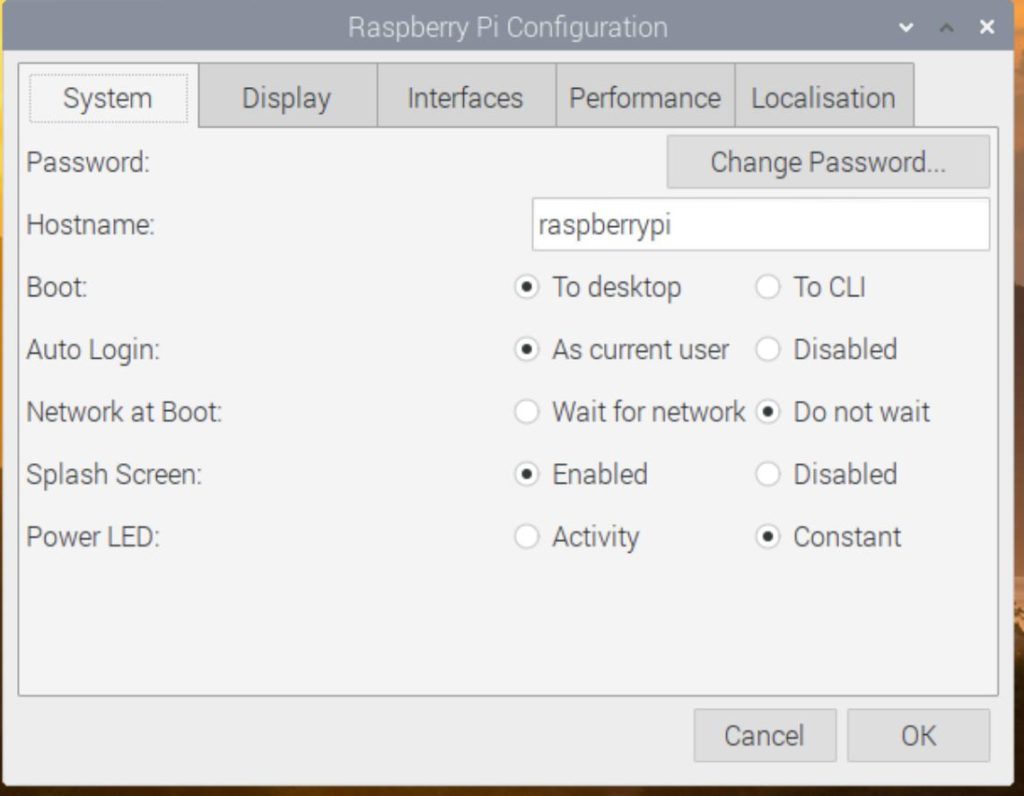Open the Interfaces tab
Screen dimensions: 1024x796
[464, 97]
